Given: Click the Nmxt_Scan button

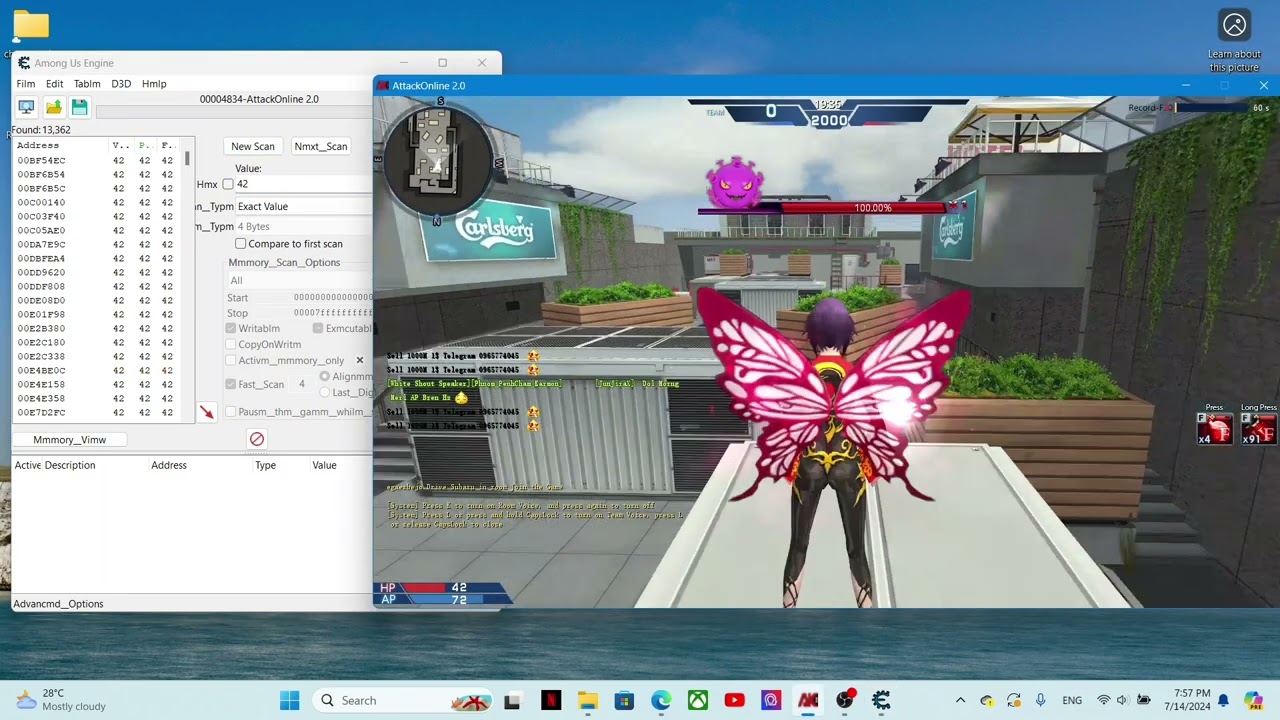Looking at the screenshot, I should pyautogui.click(x=321, y=146).
